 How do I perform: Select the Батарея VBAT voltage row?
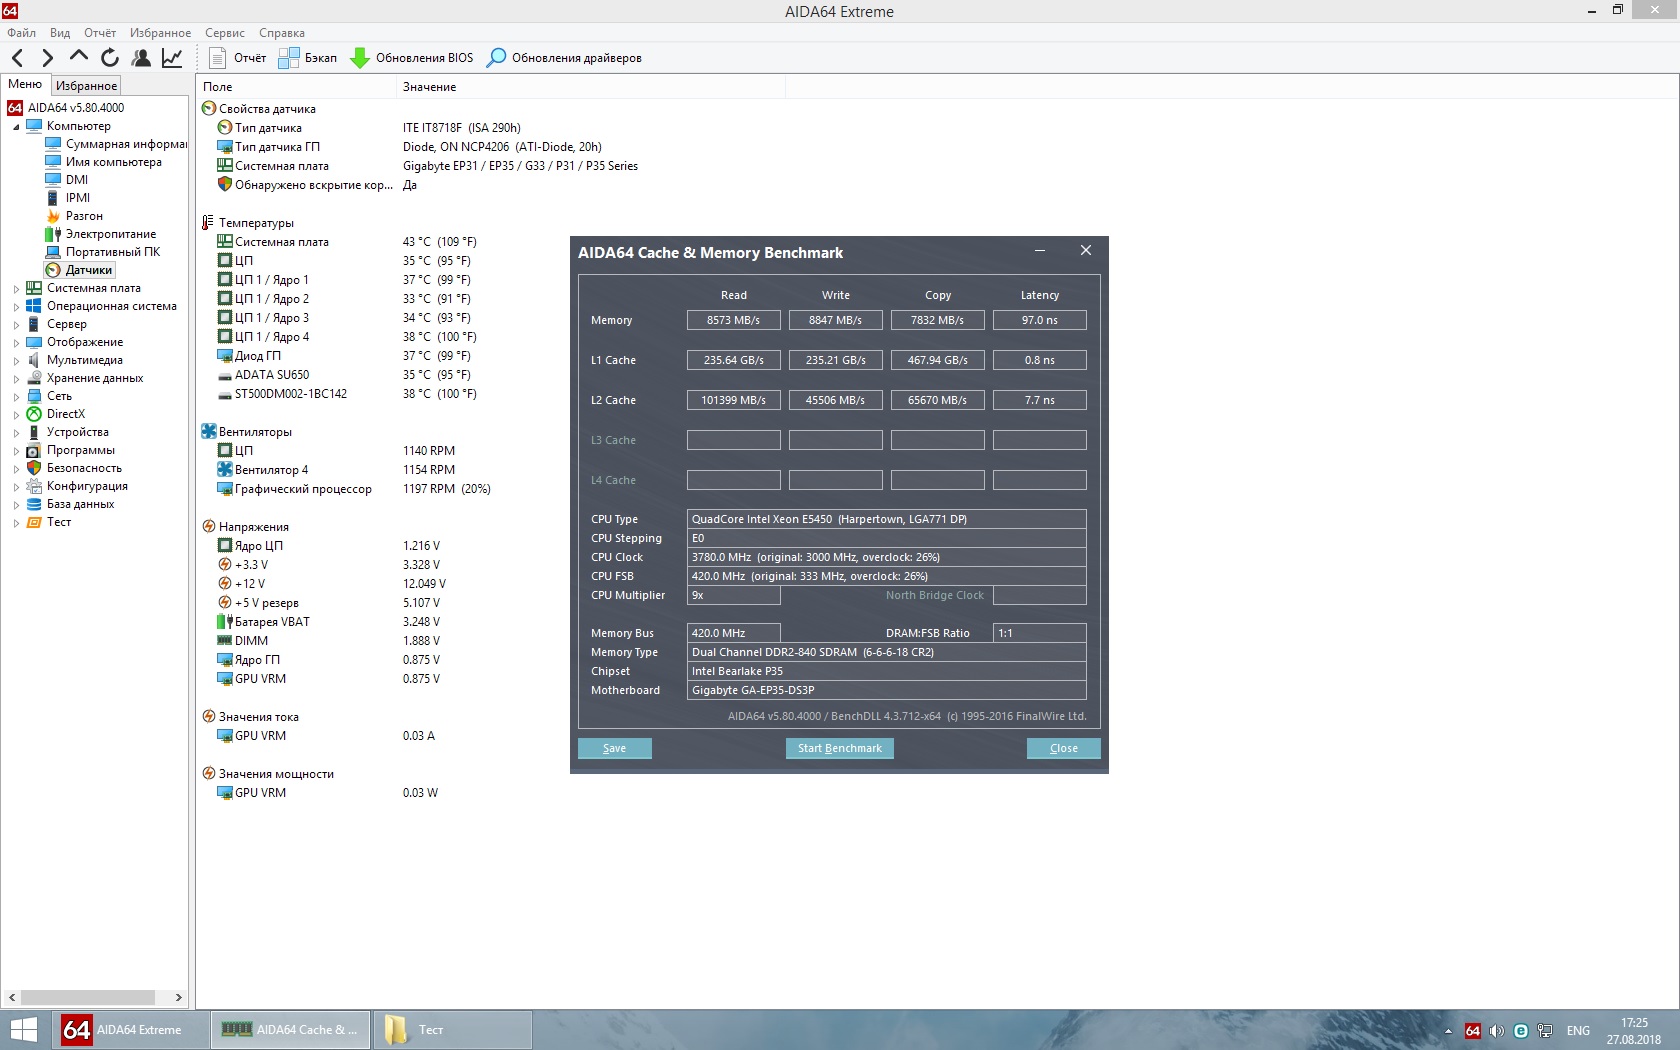(329, 622)
